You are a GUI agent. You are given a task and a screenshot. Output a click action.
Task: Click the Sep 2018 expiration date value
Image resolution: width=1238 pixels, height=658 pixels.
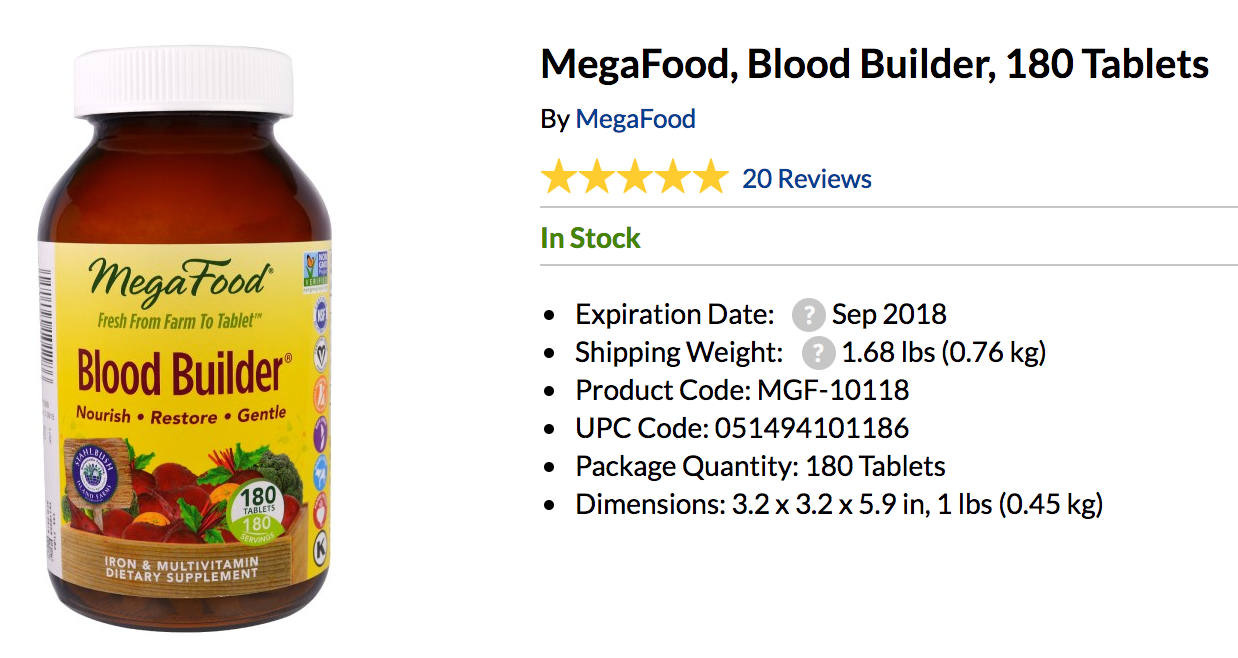coord(889,314)
